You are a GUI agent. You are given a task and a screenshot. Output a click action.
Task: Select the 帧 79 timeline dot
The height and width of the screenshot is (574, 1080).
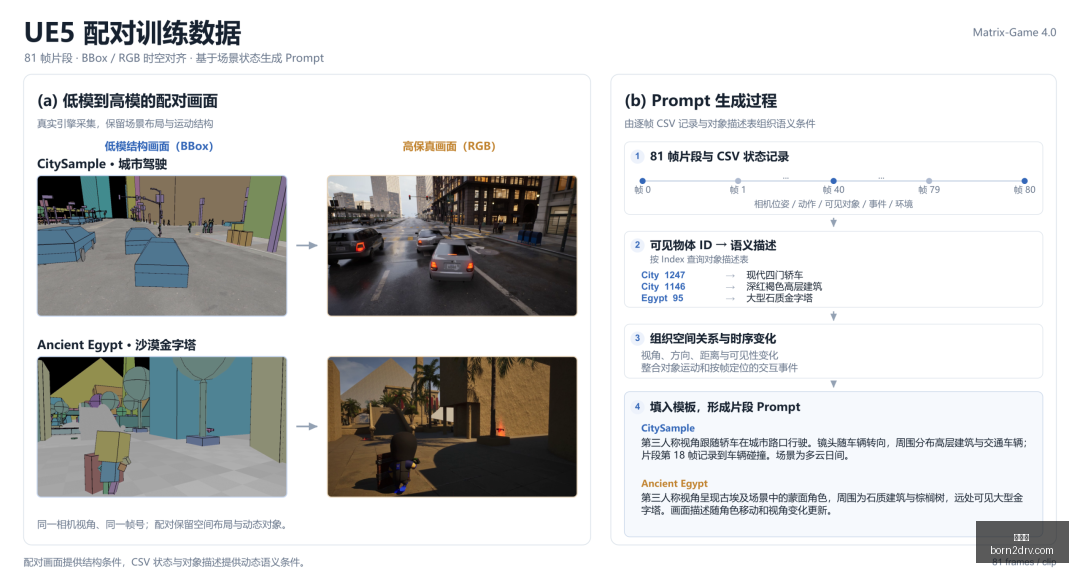tap(928, 181)
